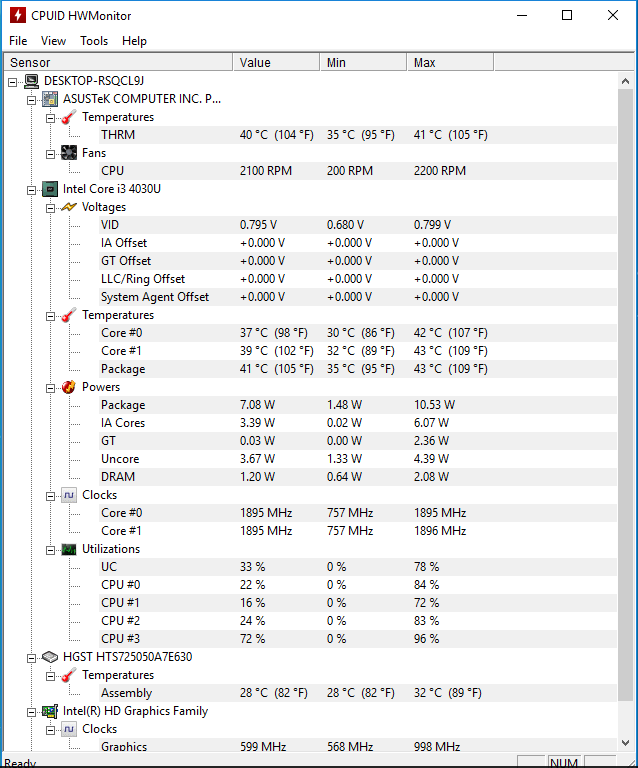Image resolution: width=638 pixels, height=768 pixels.
Task: Click the ASUSTeK motherboard icon
Action: (x=50, y=99)
